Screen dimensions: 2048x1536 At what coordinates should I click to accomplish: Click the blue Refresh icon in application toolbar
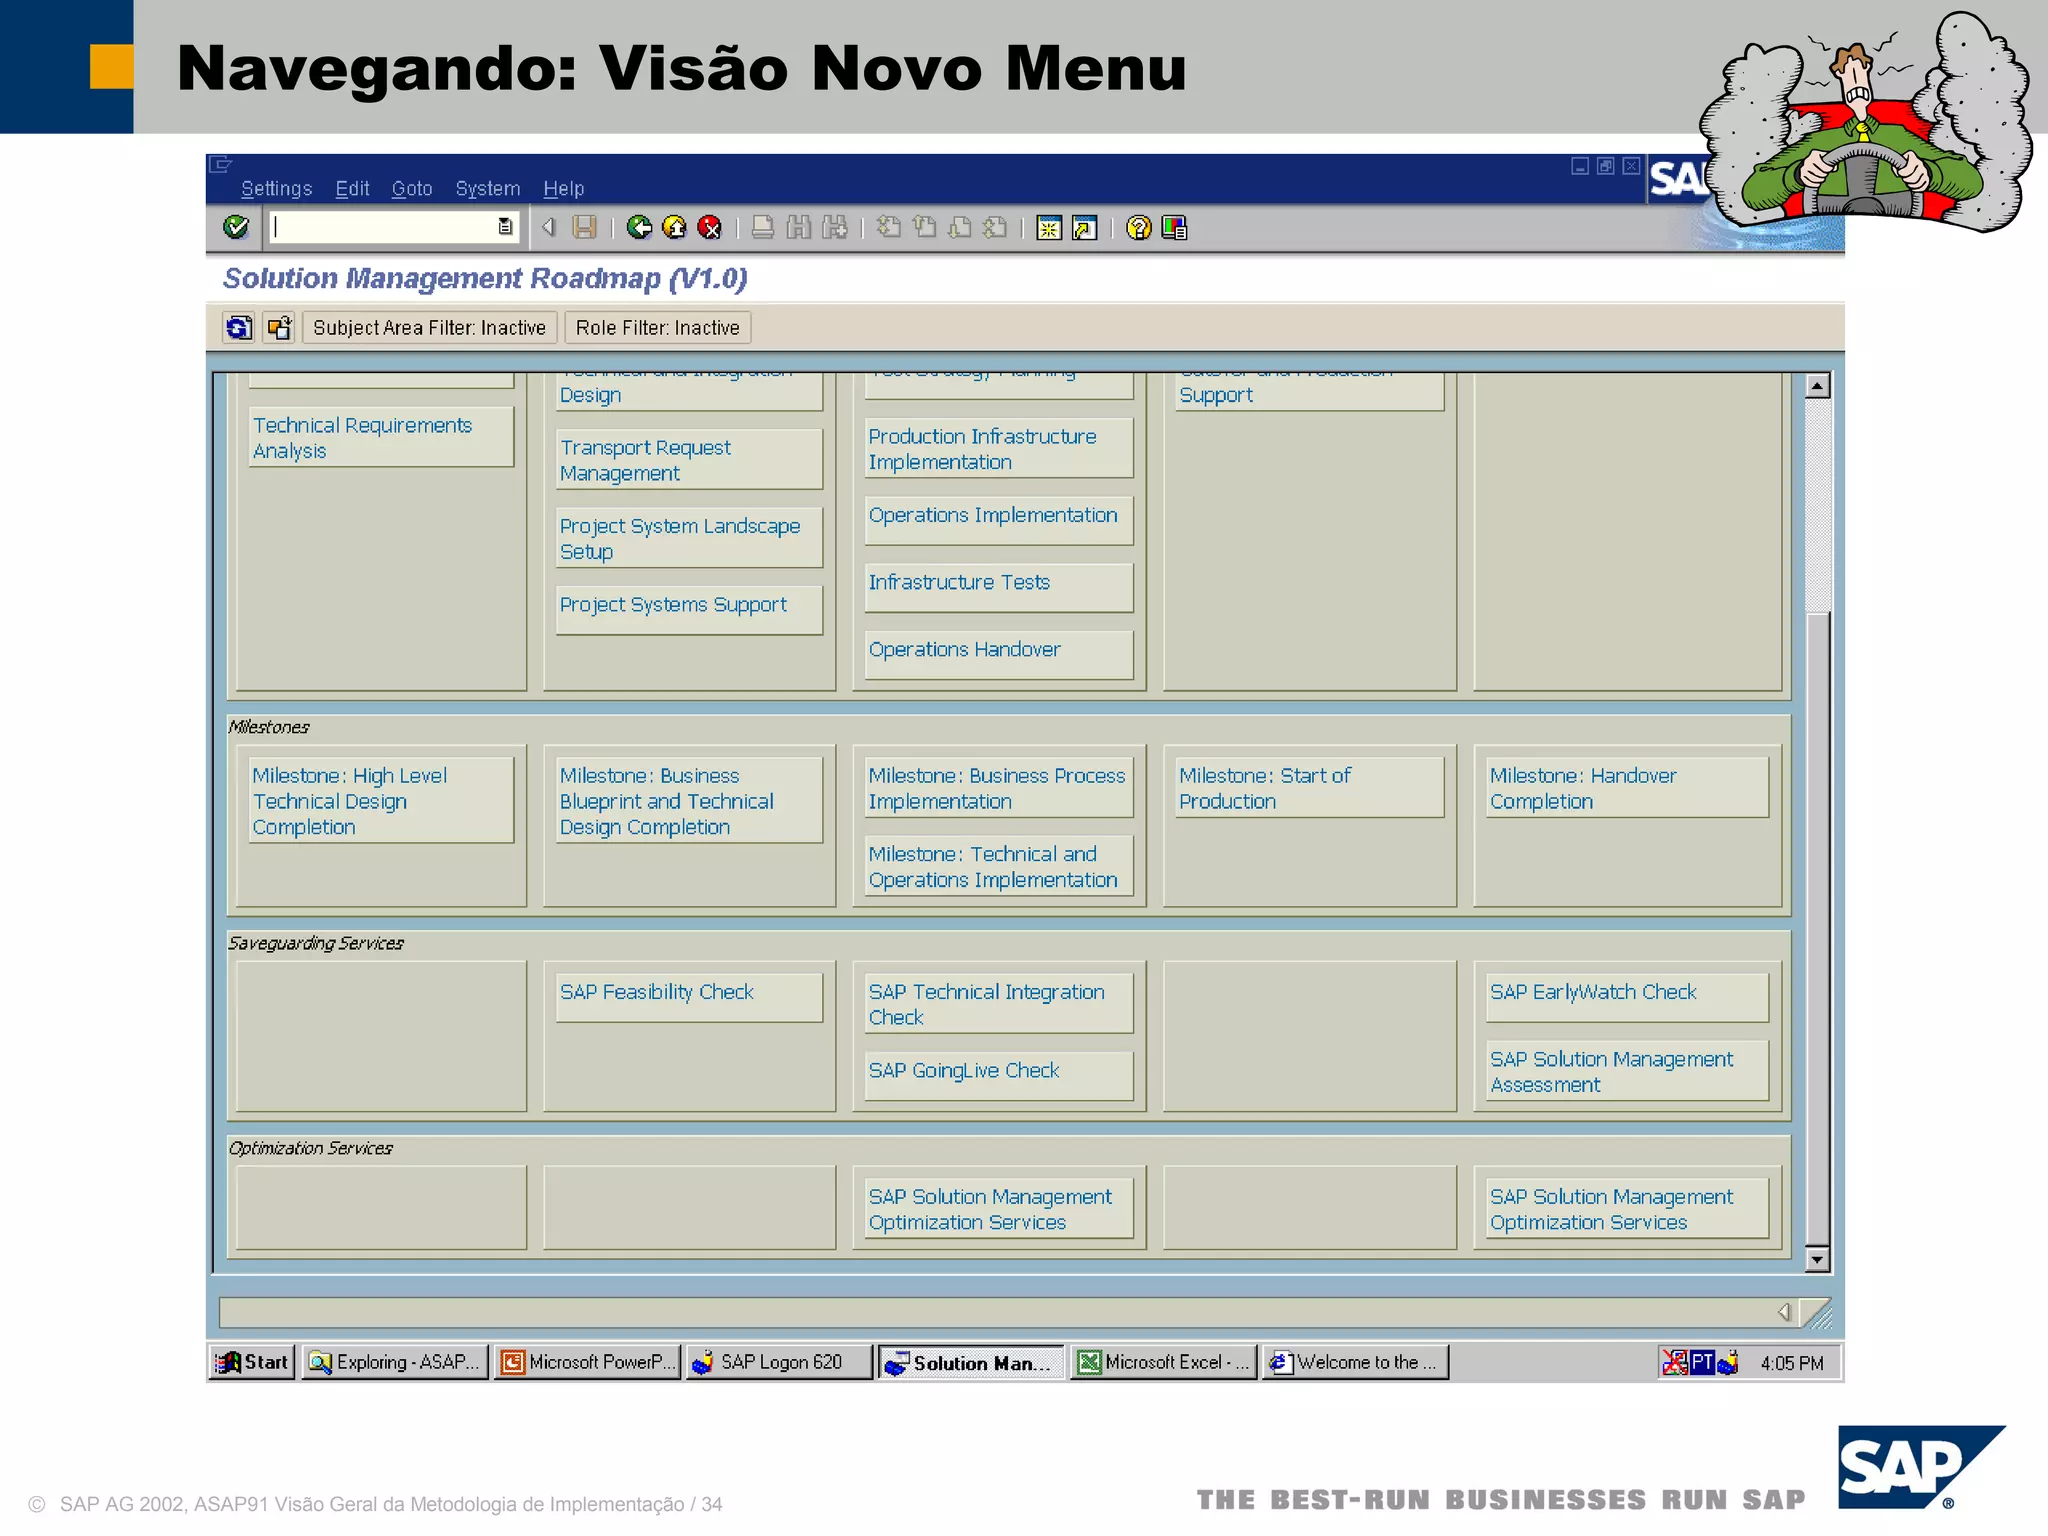point(238,328)
